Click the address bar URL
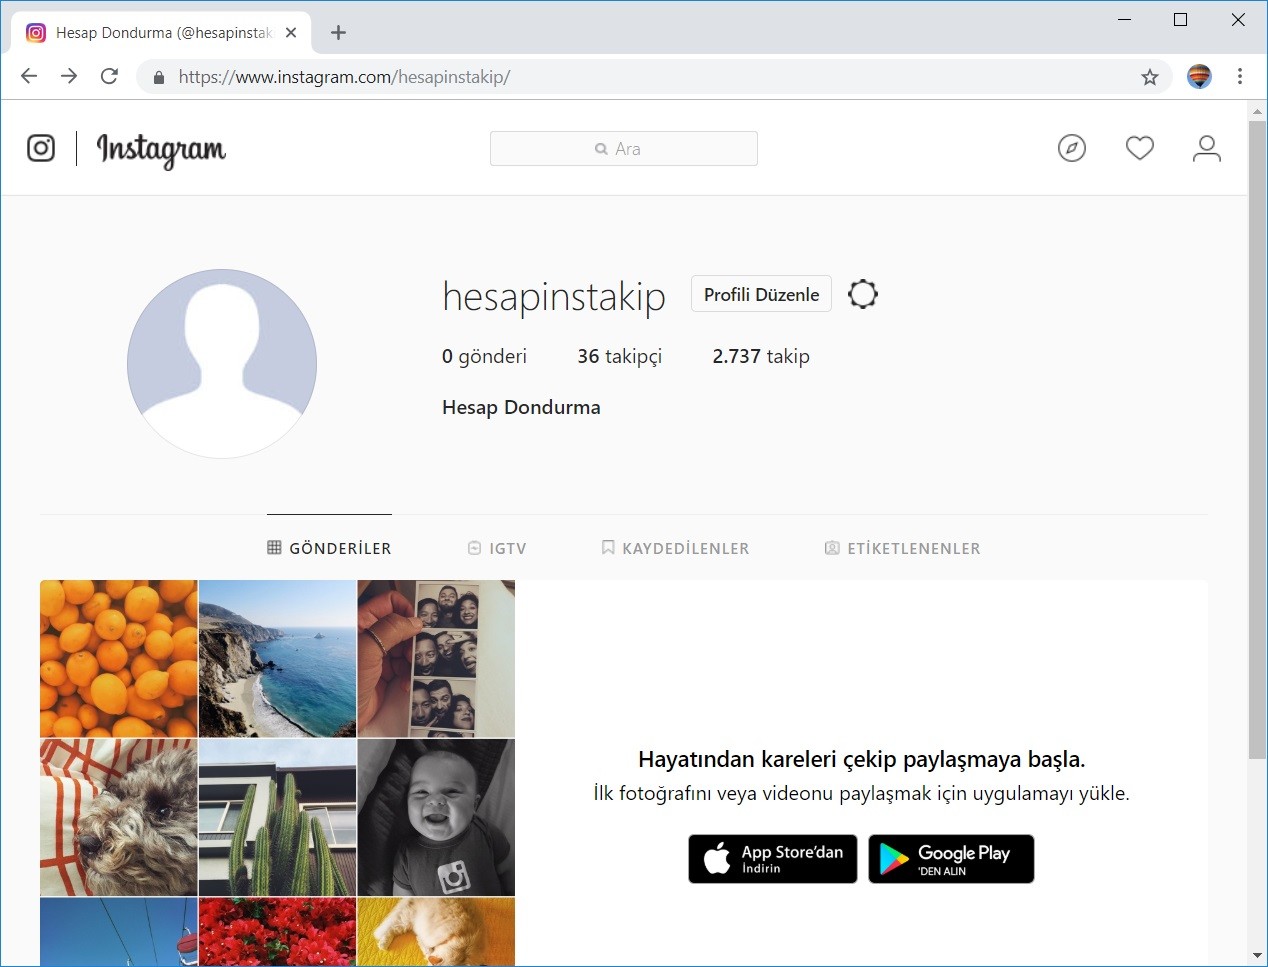Viewport: 1268px width, 967px height. [344, 77]
